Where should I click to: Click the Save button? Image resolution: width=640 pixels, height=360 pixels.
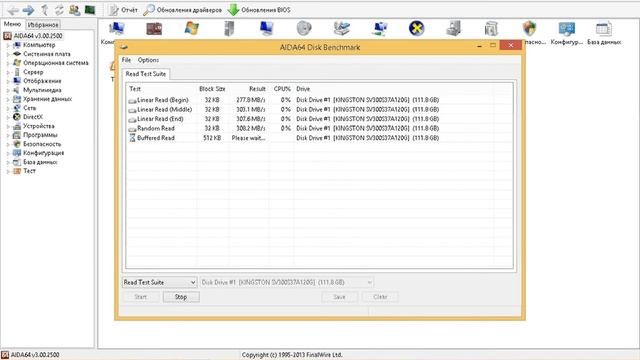click(339, 297)
